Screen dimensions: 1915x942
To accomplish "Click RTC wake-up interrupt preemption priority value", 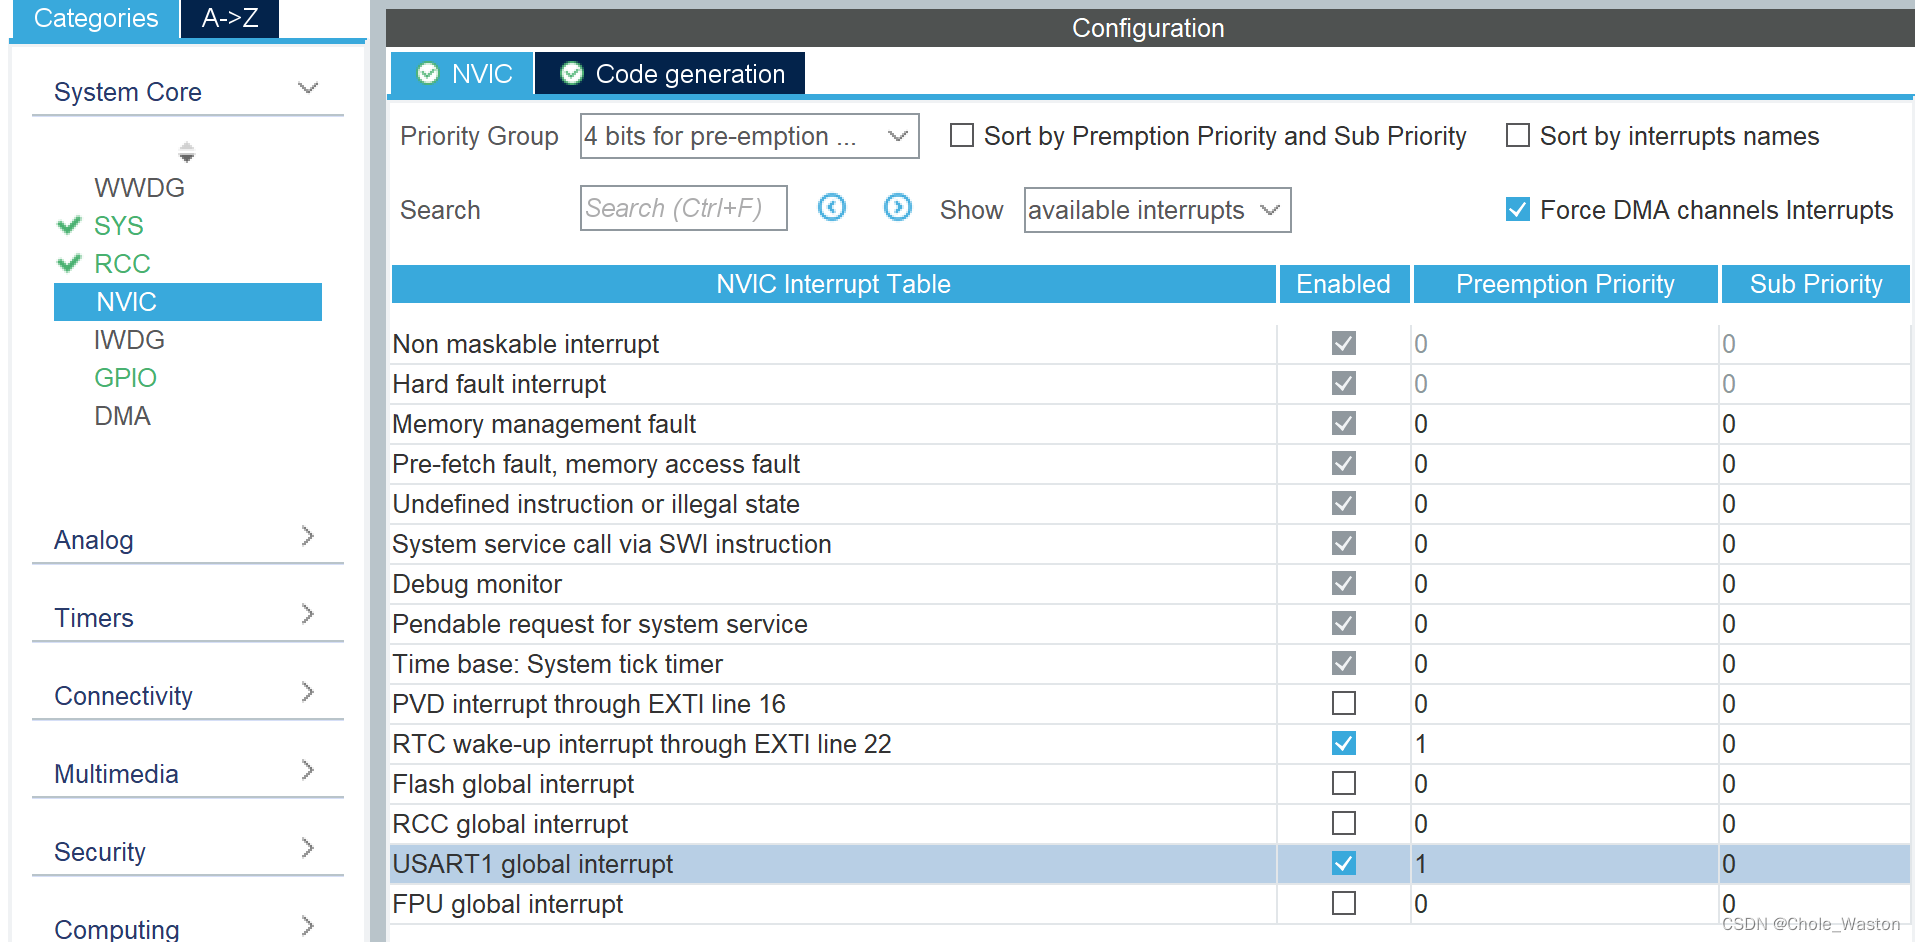I will (1421, 743).
